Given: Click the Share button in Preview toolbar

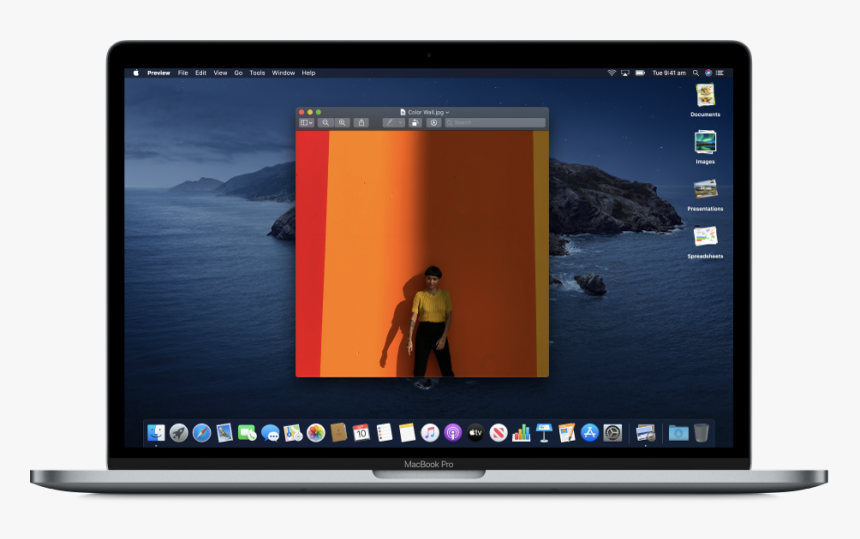Looking at the screenshot, I should pos(361,123).
